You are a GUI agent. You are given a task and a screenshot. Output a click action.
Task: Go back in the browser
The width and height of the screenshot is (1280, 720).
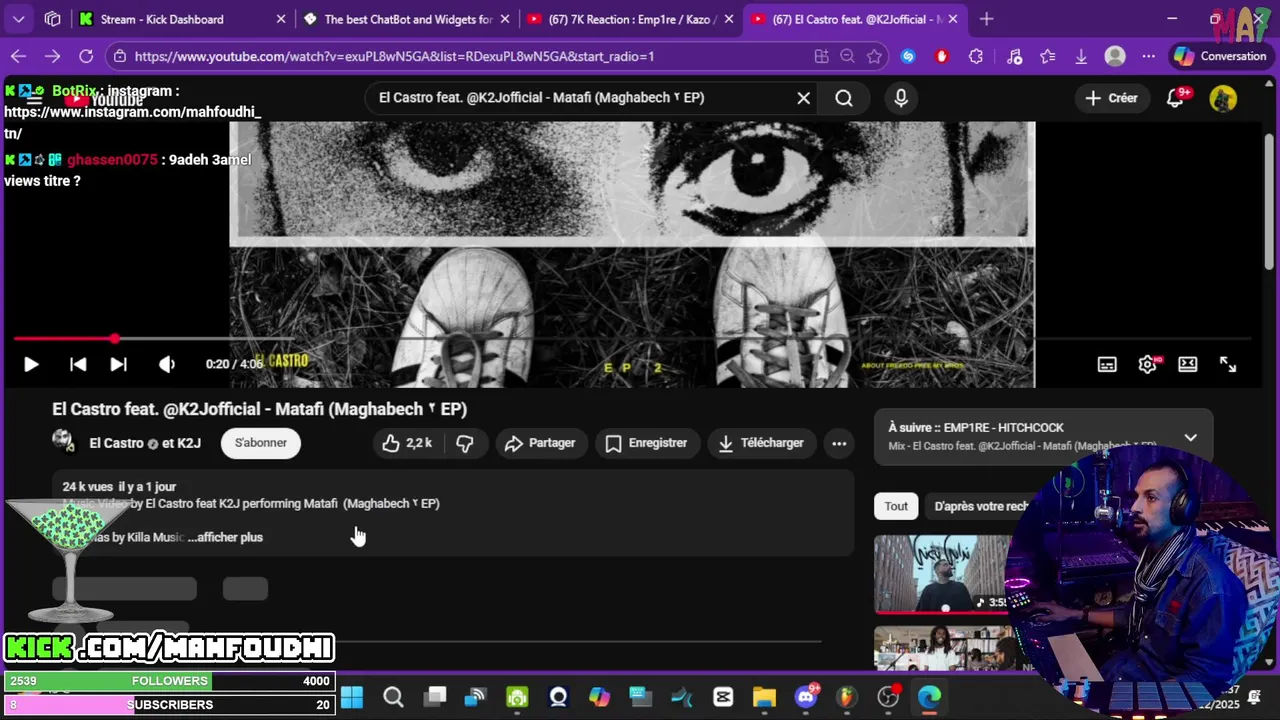18,56
